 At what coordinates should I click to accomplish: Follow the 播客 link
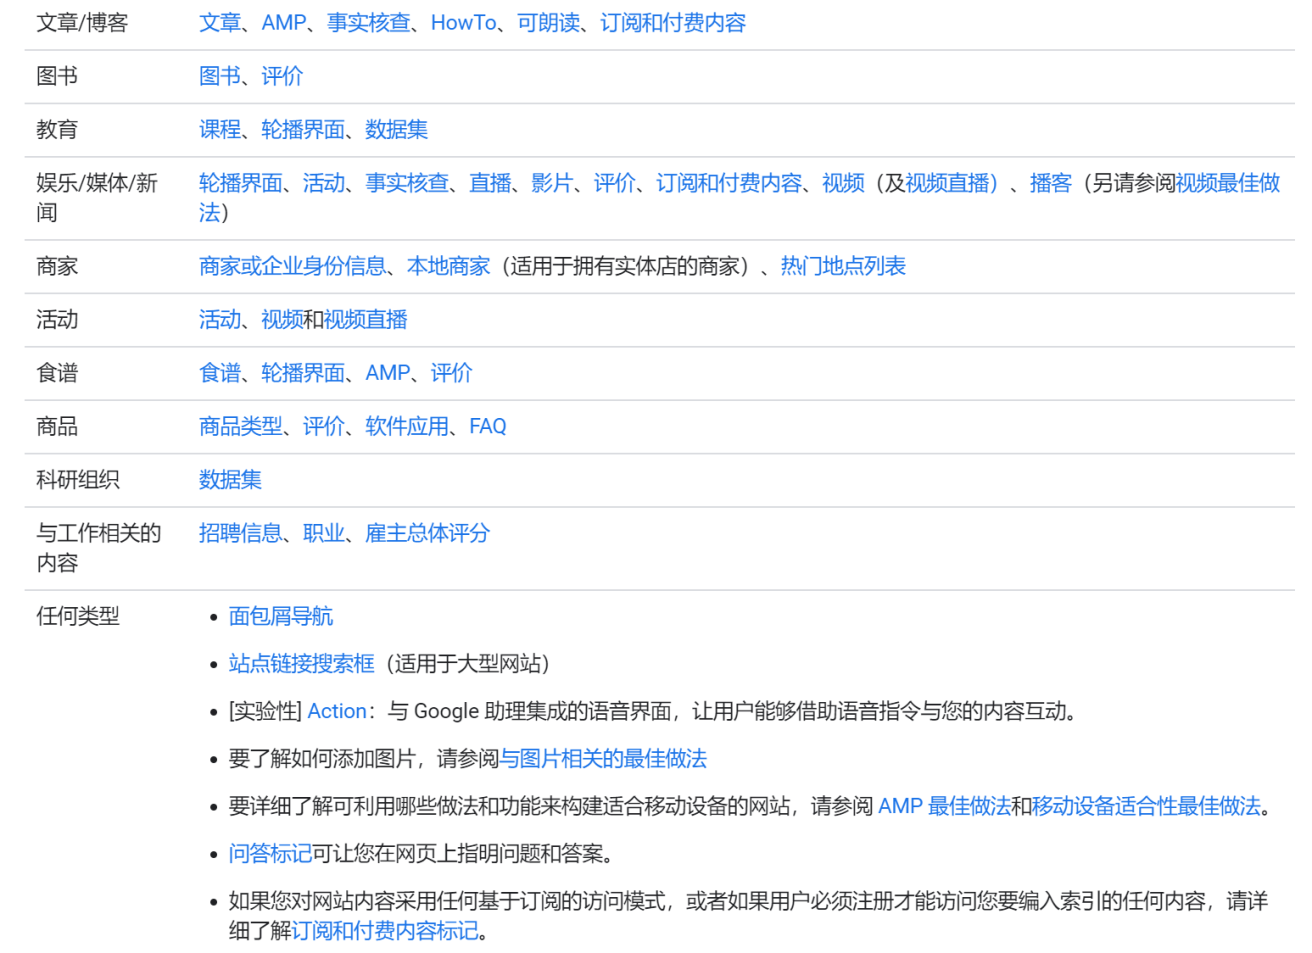pos(1050,183)
